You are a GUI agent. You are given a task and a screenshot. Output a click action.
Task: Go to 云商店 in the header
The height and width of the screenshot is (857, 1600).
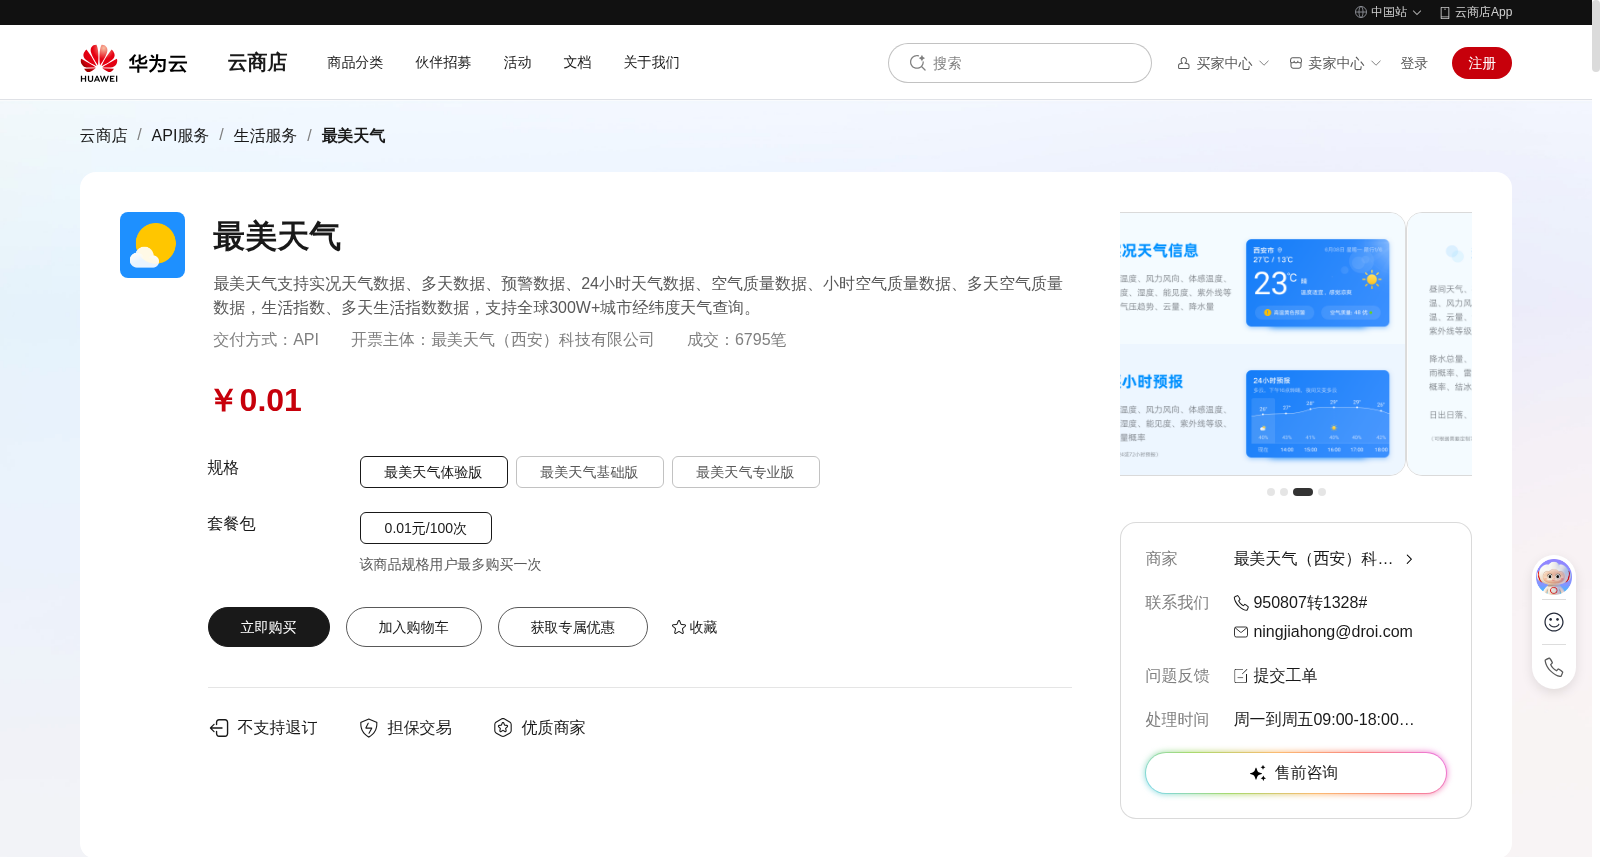[x=257, y=62]
